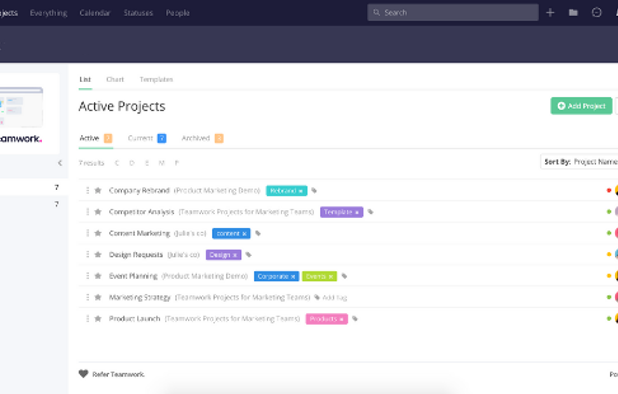Remove the Corporate tag via its x

[x=293, y=277]
